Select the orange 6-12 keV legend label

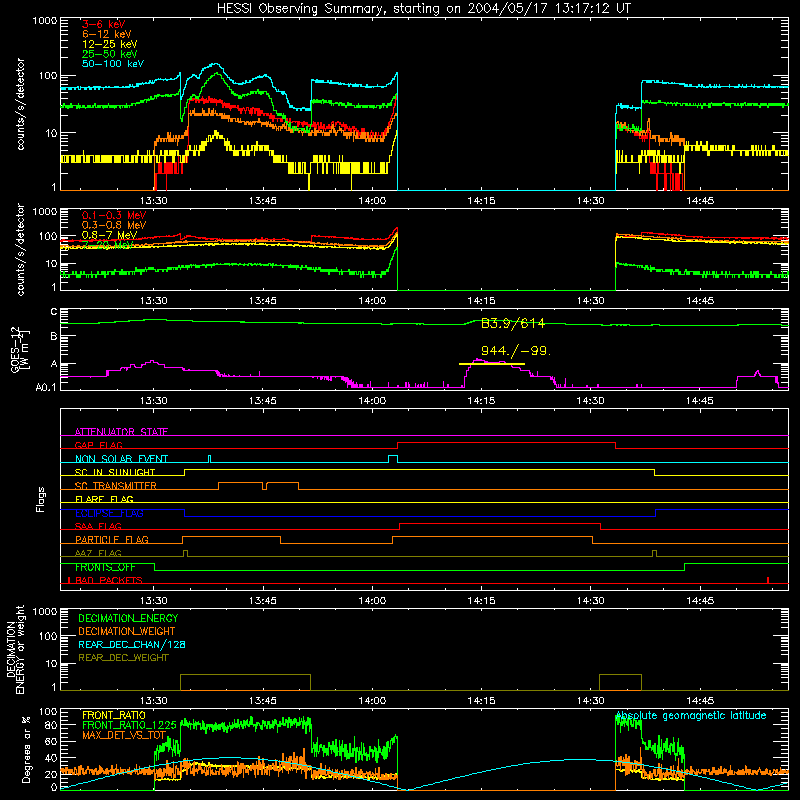pyautogui.click(x=107, y=34)
